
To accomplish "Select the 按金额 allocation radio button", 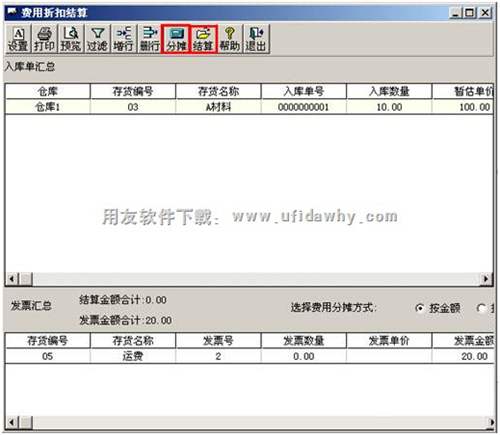I will 420,308.
